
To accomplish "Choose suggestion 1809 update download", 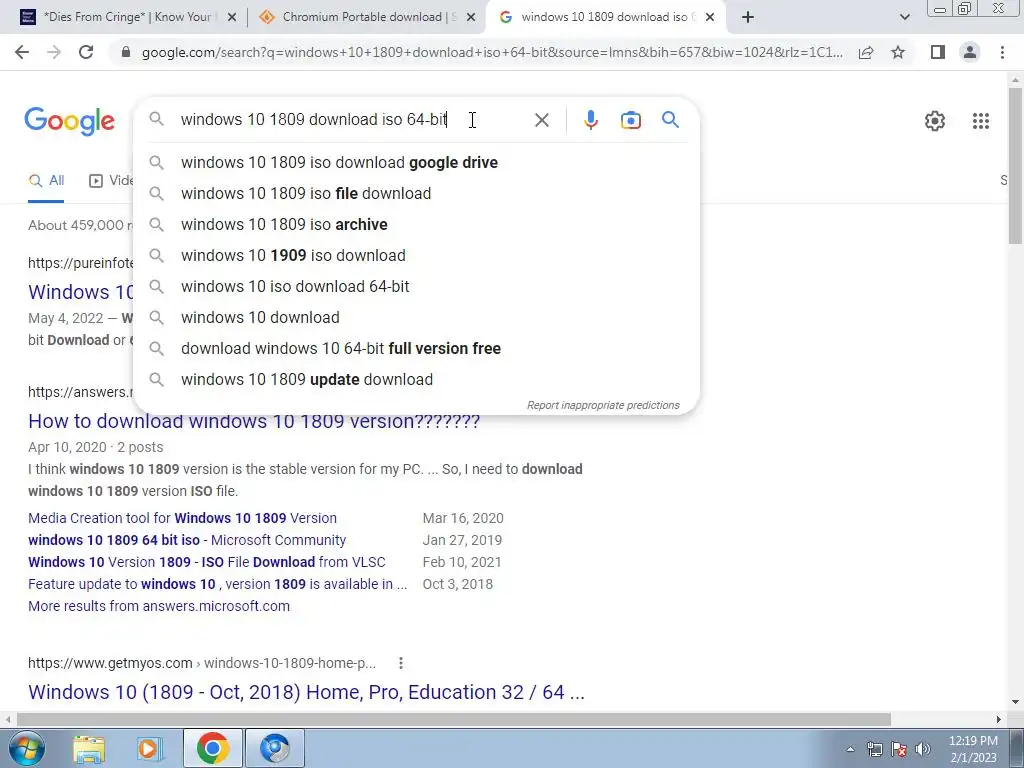I will pyautogui.click(x=416, y=379).
